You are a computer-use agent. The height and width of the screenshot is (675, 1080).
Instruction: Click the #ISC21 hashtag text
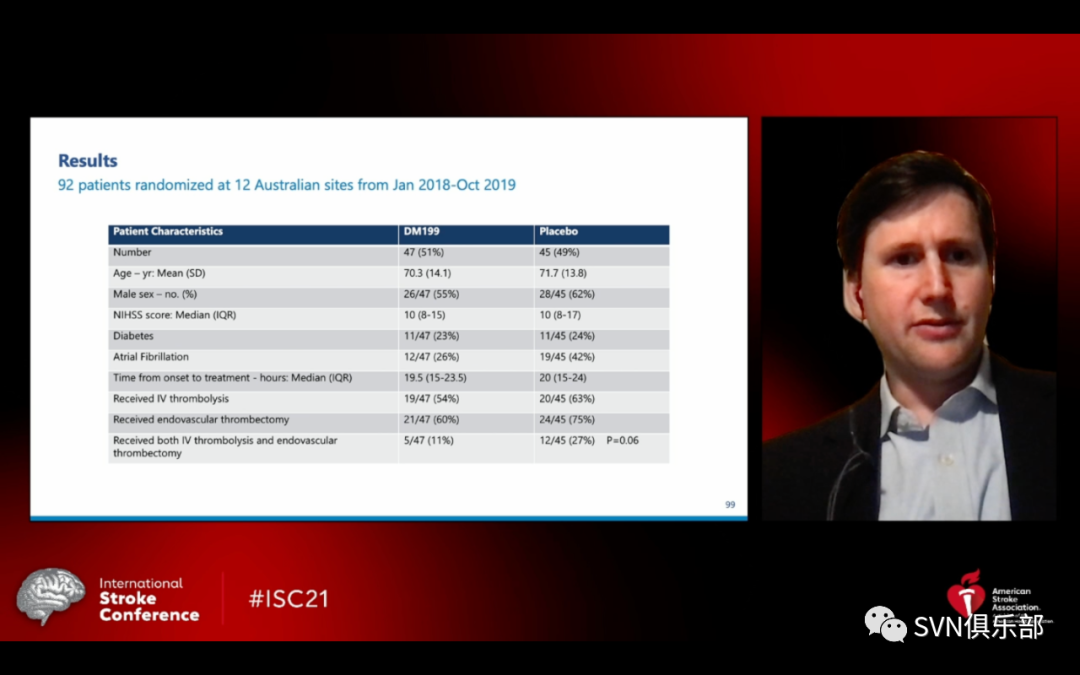point(289,599)
